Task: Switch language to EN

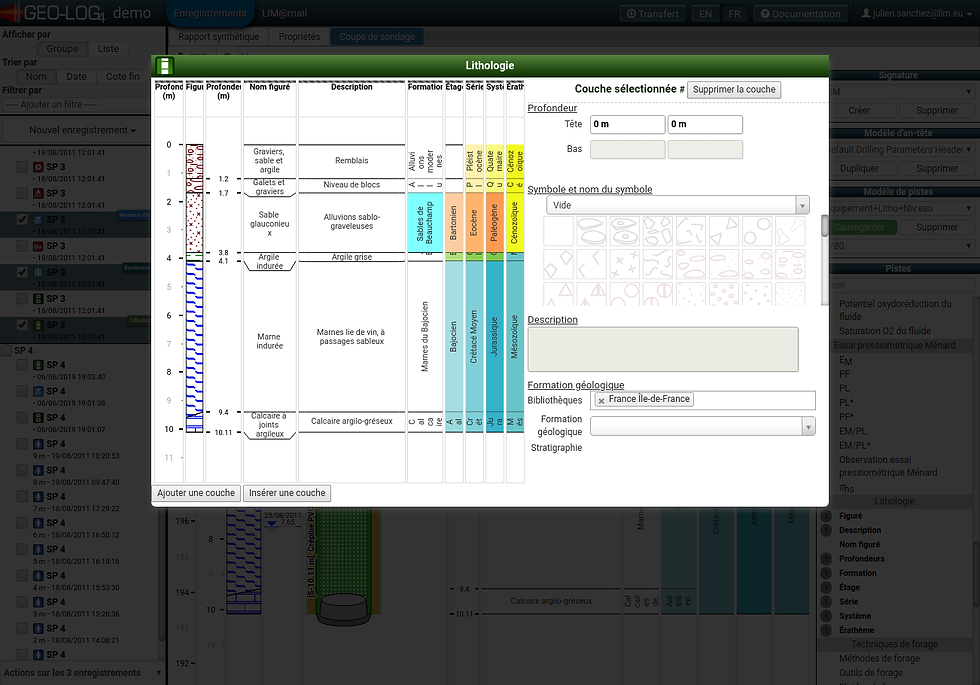Action: pos(706,14)
